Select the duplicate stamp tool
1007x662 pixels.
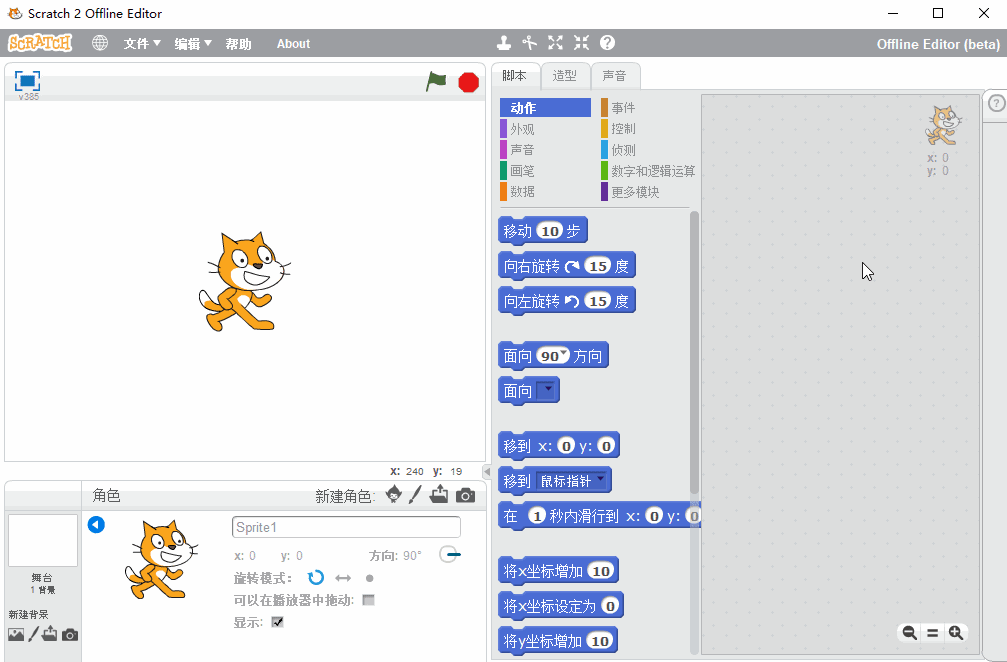pyautogui.click(x=504, y=43)
